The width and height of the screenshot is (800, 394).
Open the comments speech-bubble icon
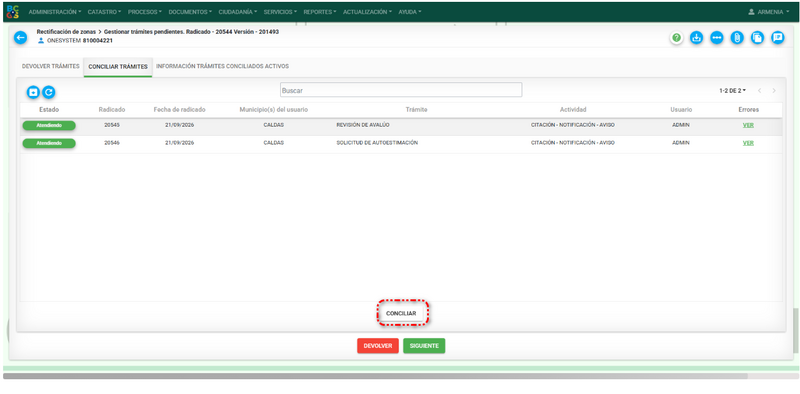[x=778, y=38]
